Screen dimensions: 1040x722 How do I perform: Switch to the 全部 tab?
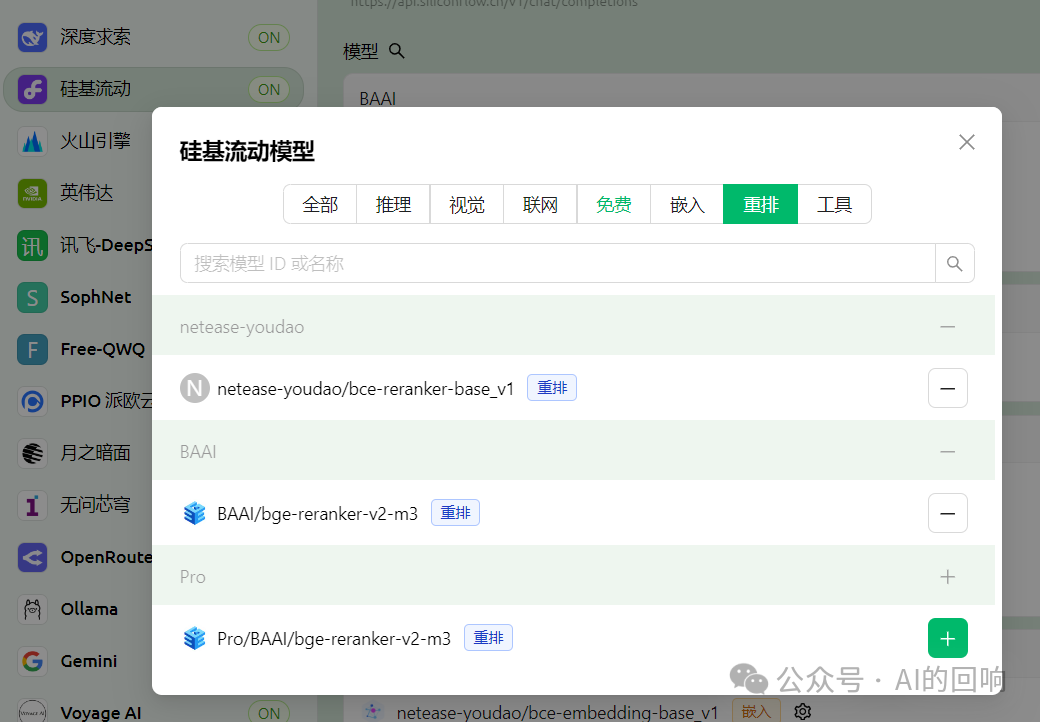320,204
